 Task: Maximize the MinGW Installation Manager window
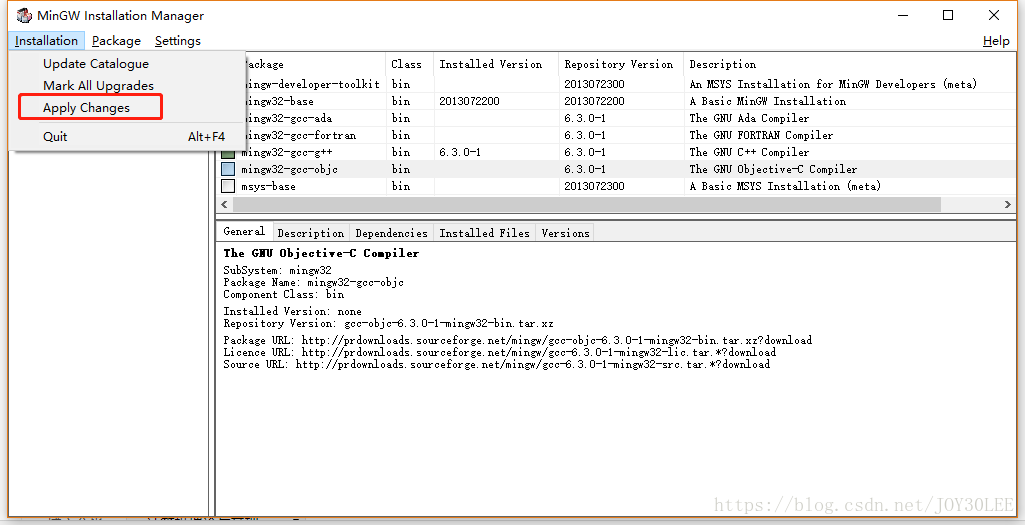[x=948, y=15]
